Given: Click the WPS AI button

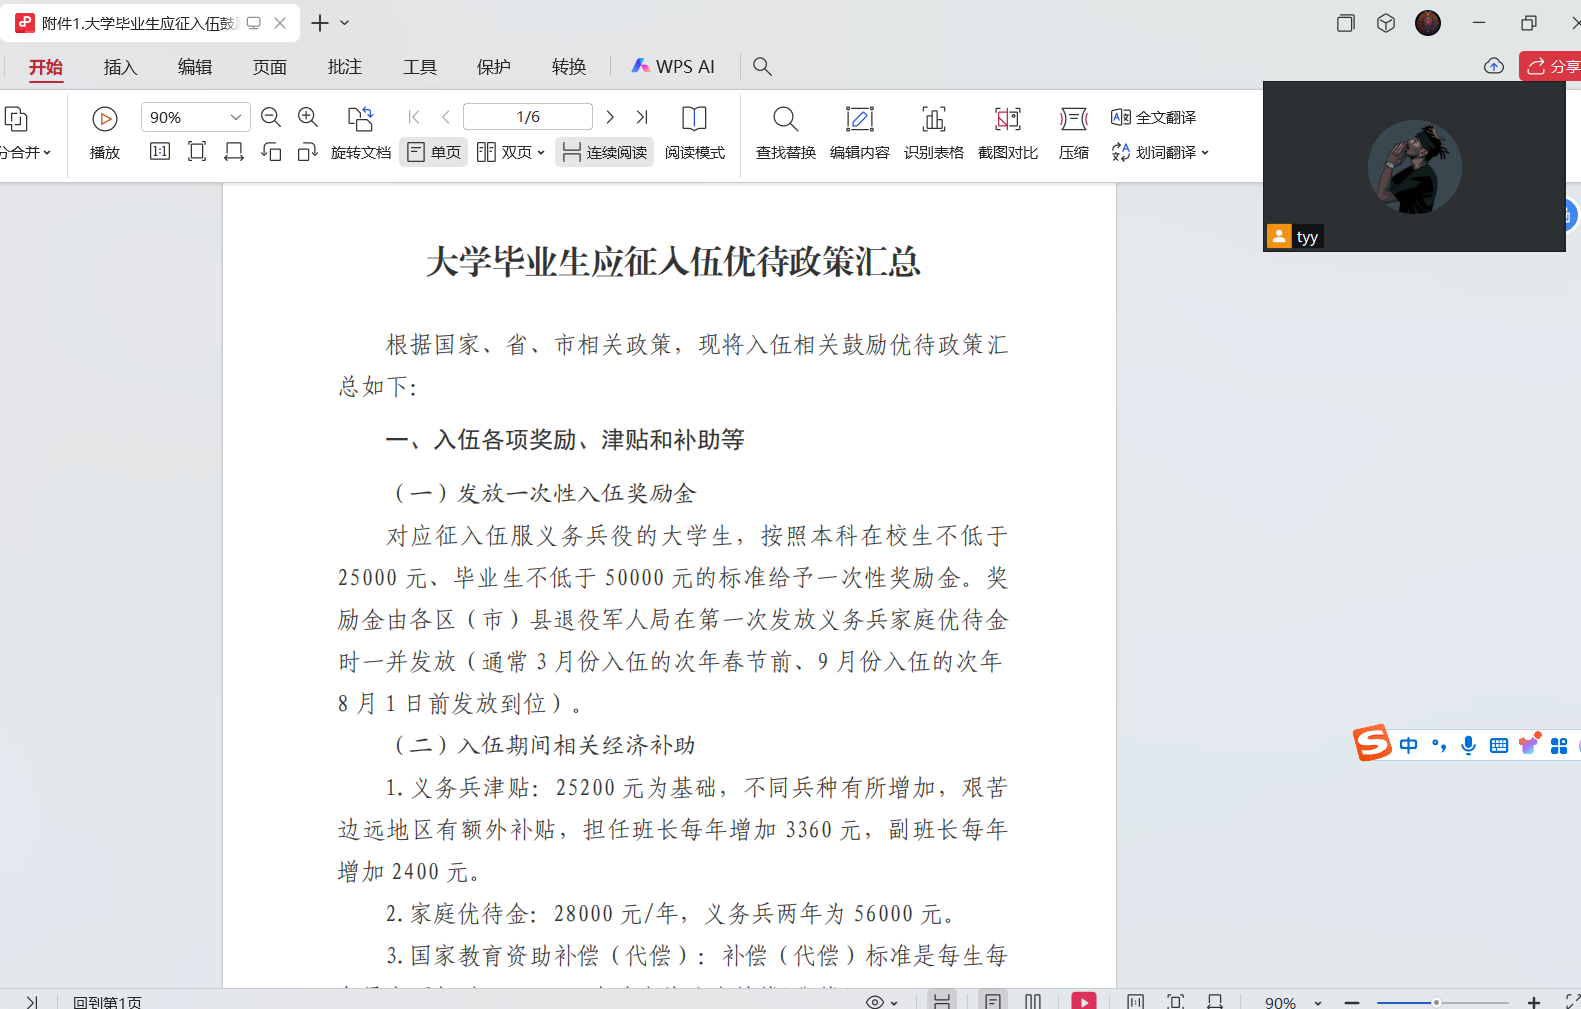Looking at the screenshot, I should pos(673,66).
